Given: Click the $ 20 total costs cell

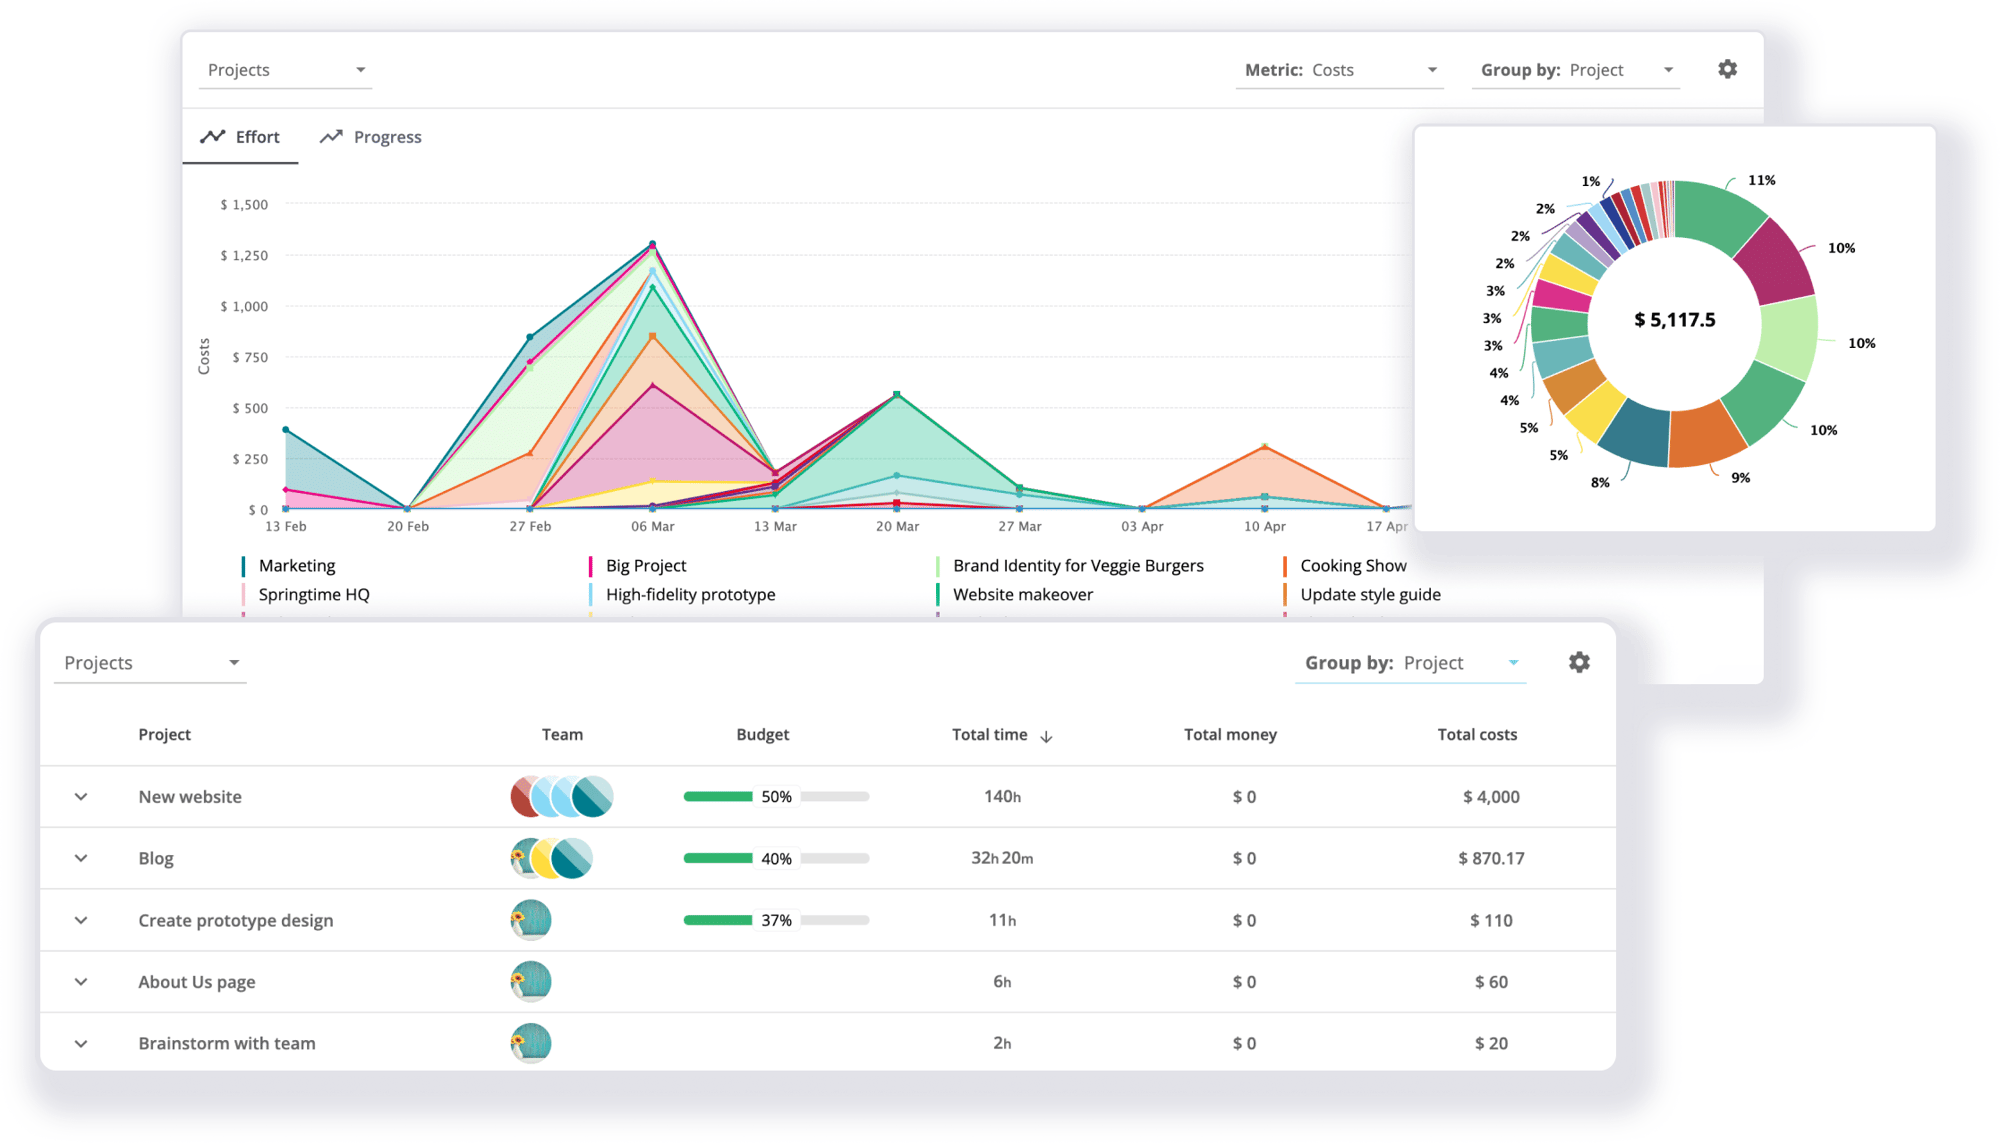Looking at the screenshot, I should pos(1491,1043).
